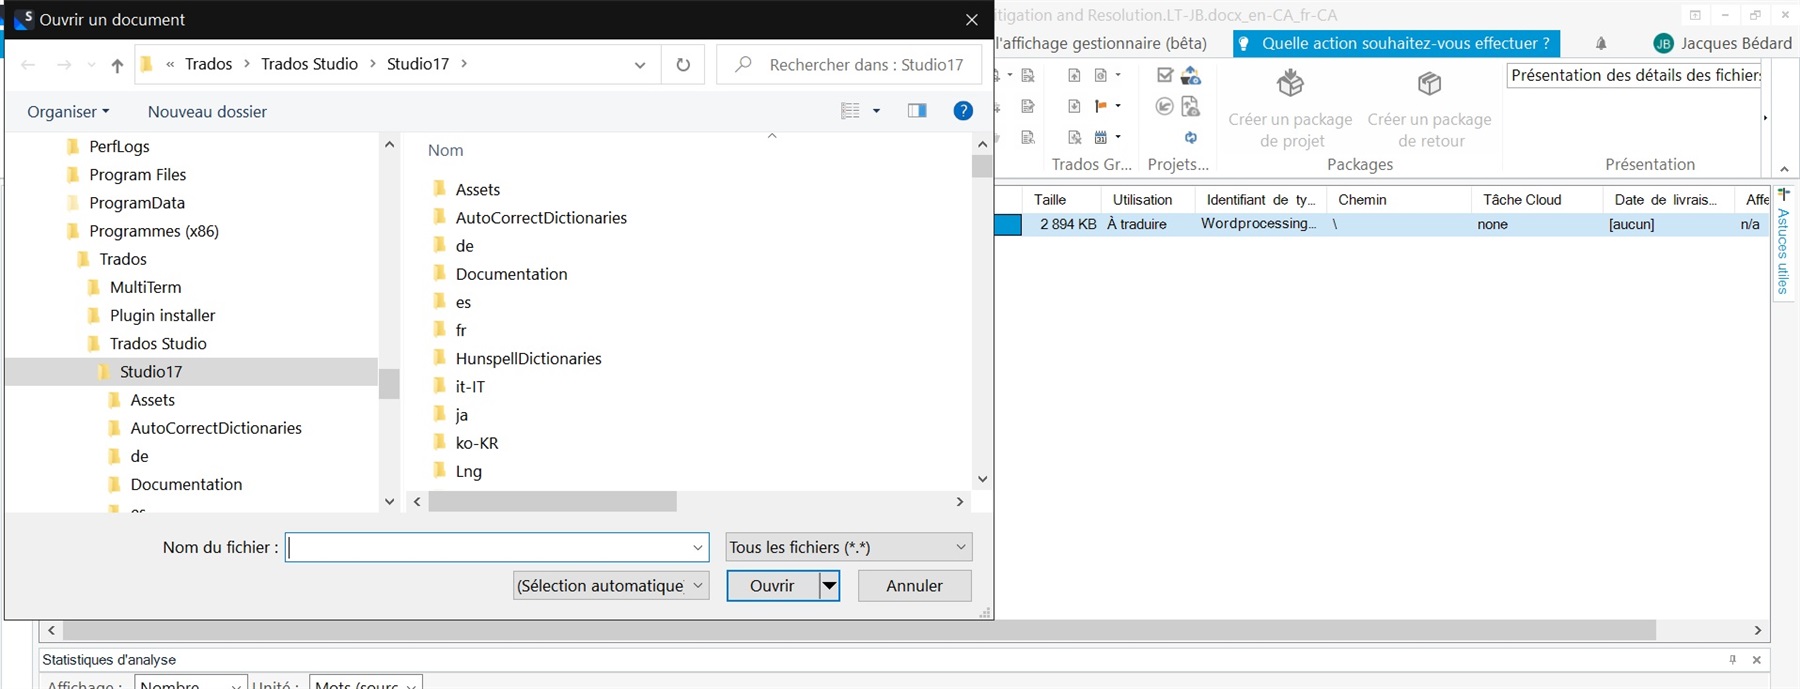Select the it-IT folder

(470, 386)
